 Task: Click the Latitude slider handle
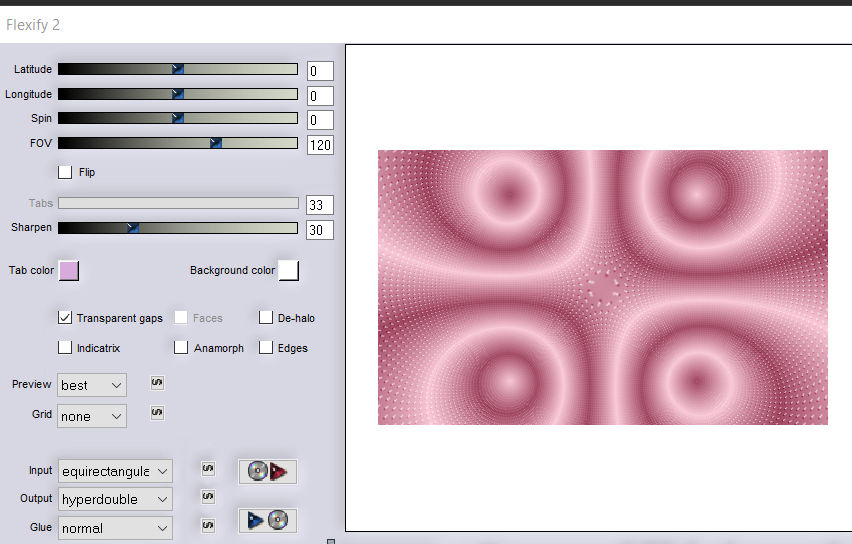[x=178, y=69]
